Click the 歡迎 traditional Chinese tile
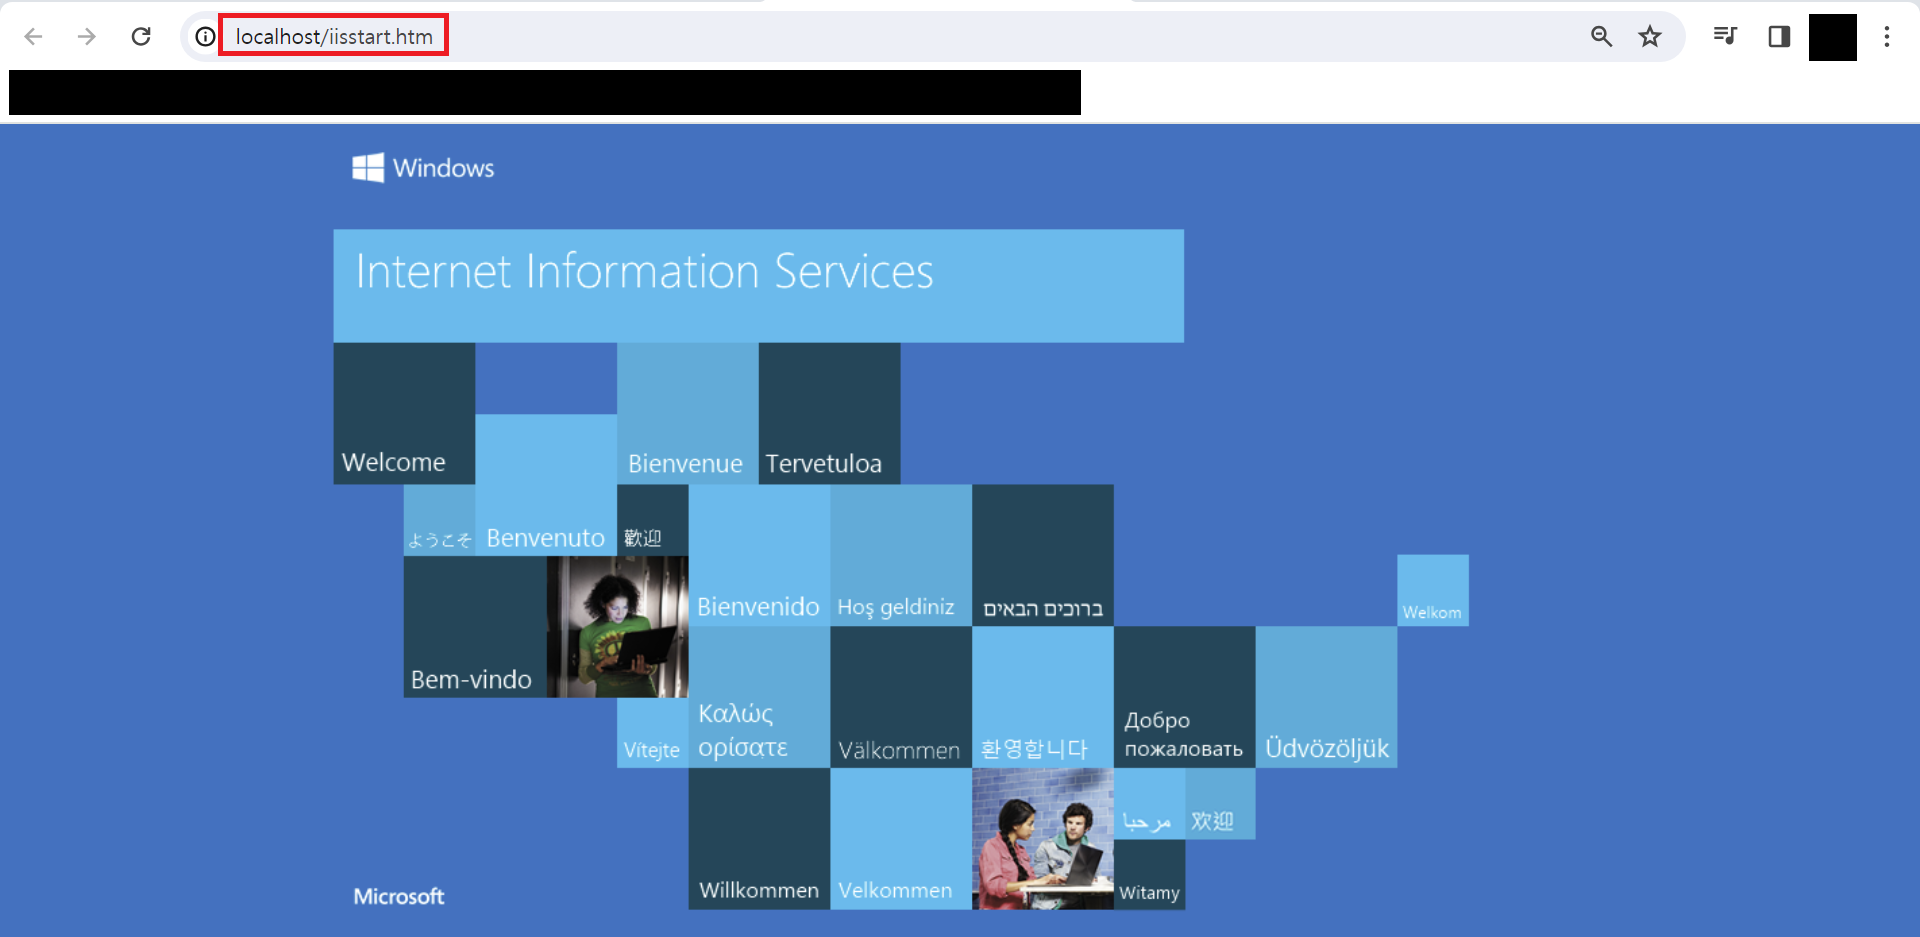1920x937 pixels. (x=652, y=520)
